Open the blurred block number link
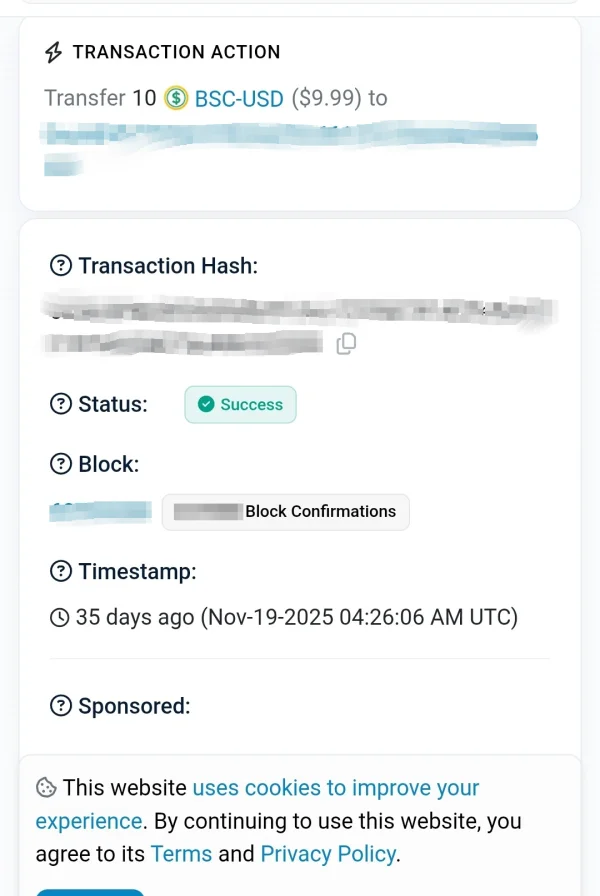600x896 pixels. pos(100,511)
